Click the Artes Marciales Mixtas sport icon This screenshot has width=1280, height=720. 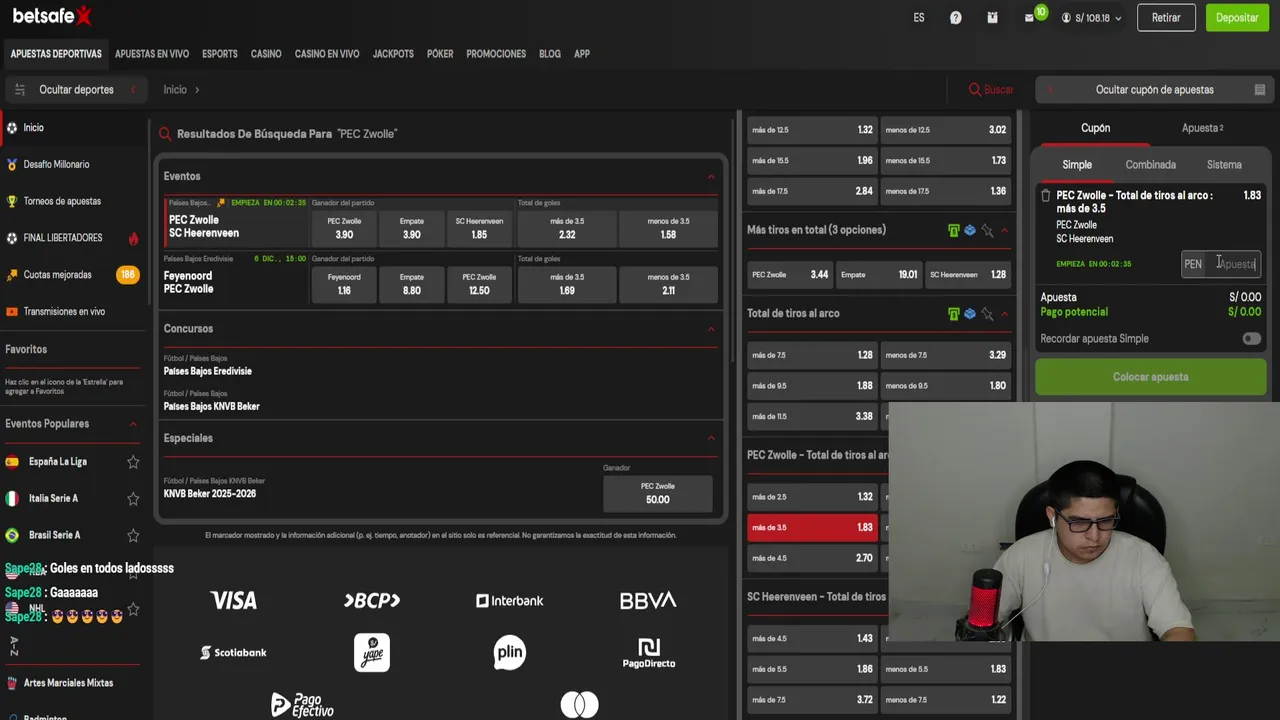(12, 683)
